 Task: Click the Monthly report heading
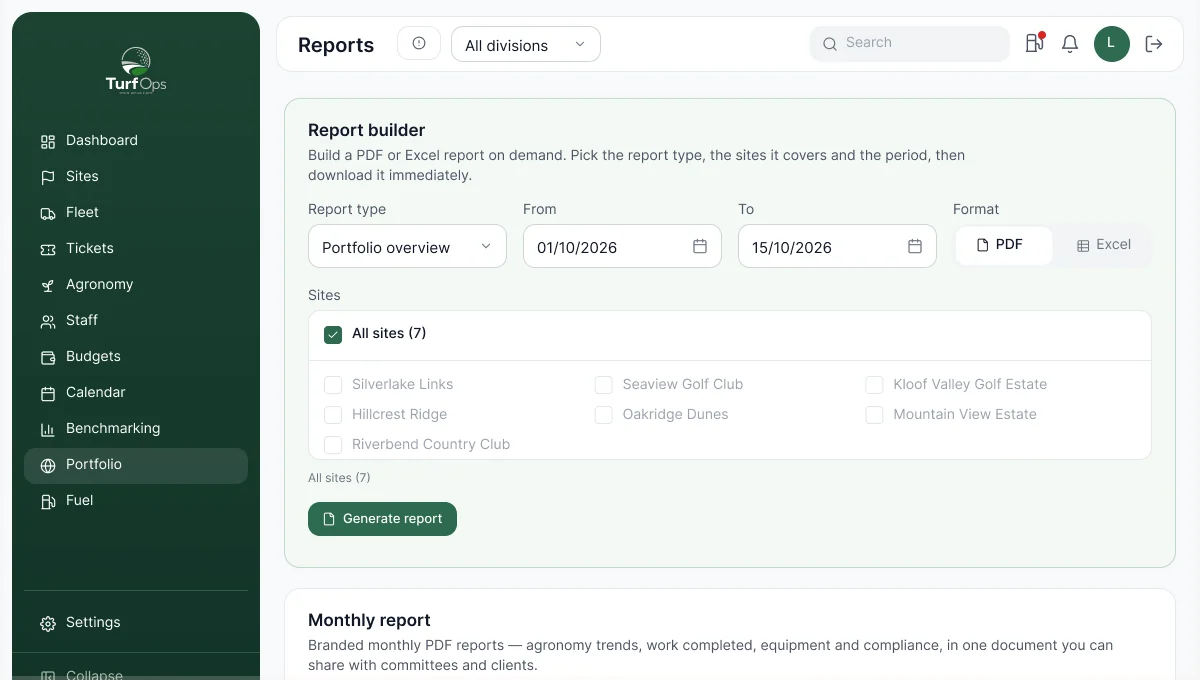click(x=370, y=620)
